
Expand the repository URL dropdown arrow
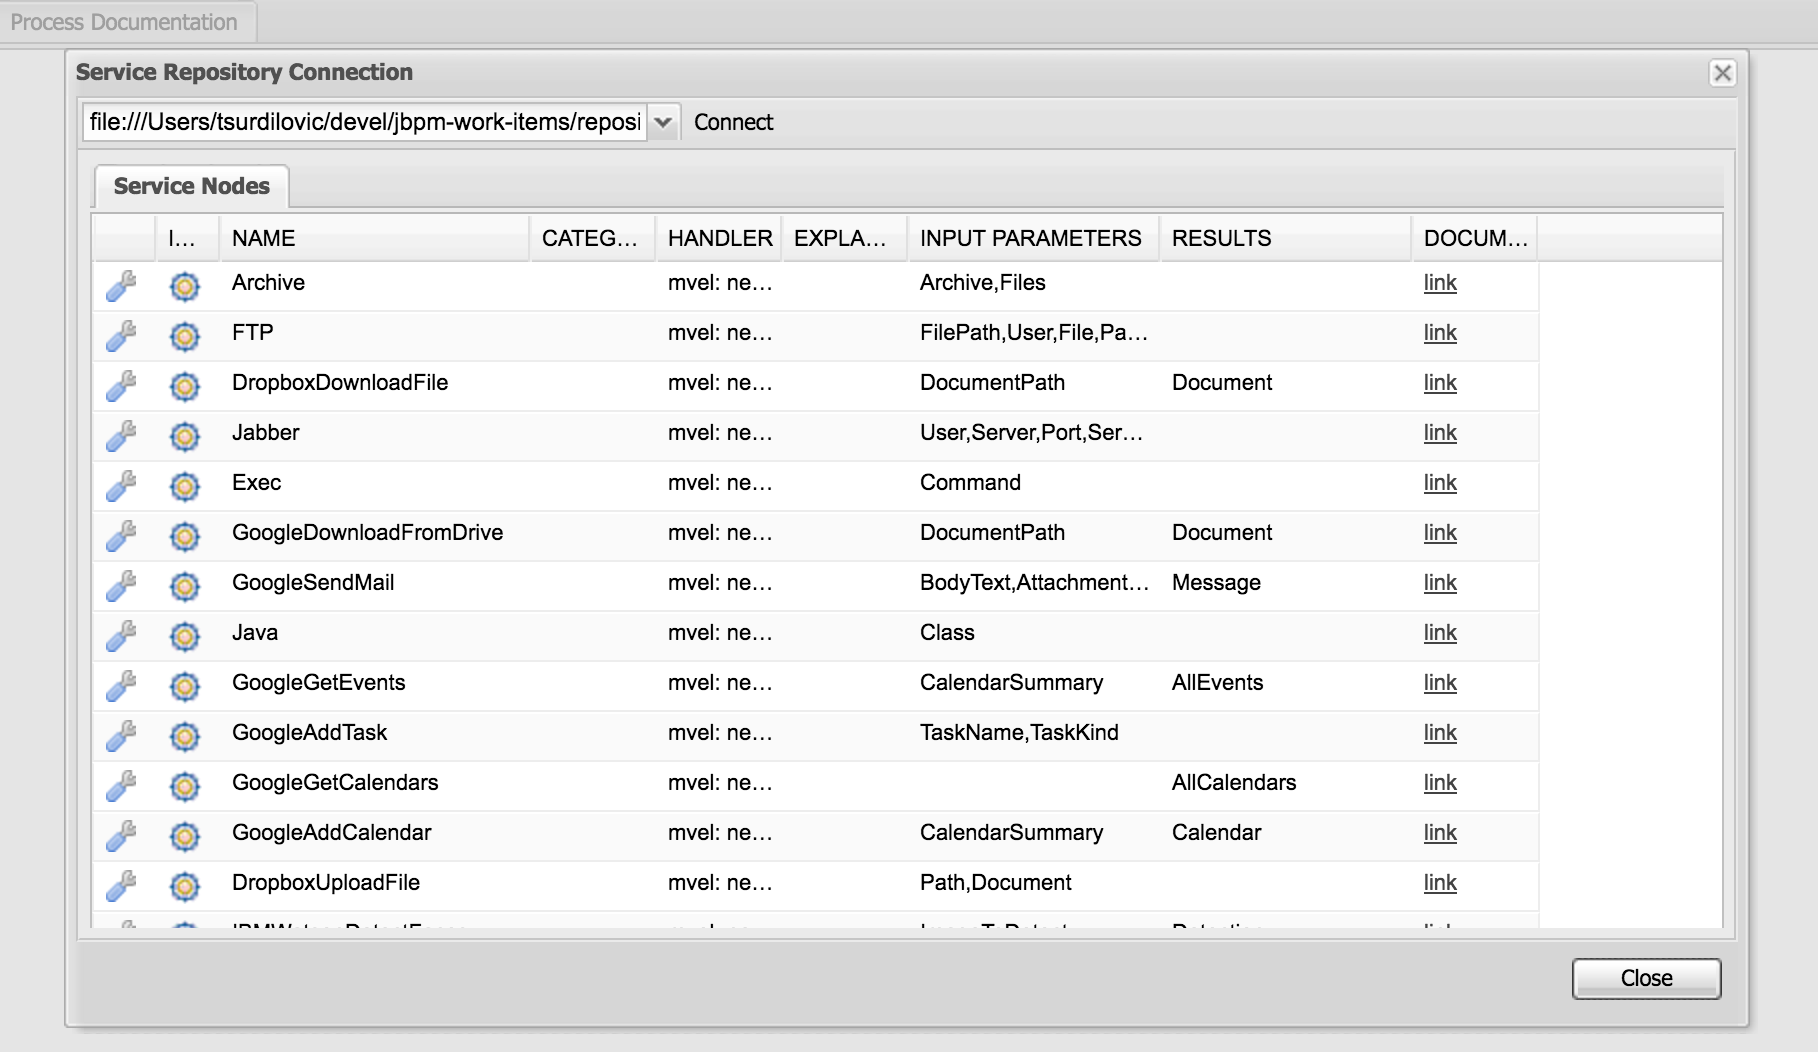coord(663,122)
